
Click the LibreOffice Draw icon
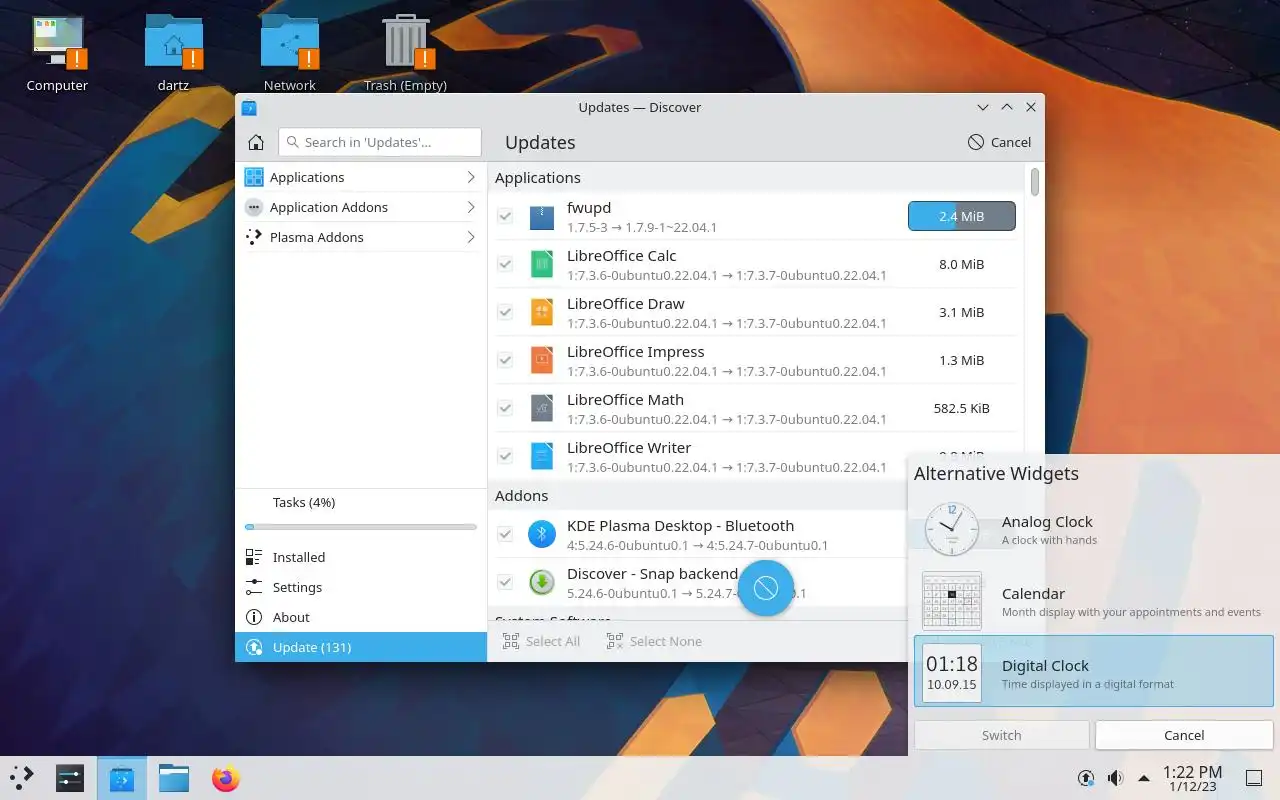coord(542,312)
